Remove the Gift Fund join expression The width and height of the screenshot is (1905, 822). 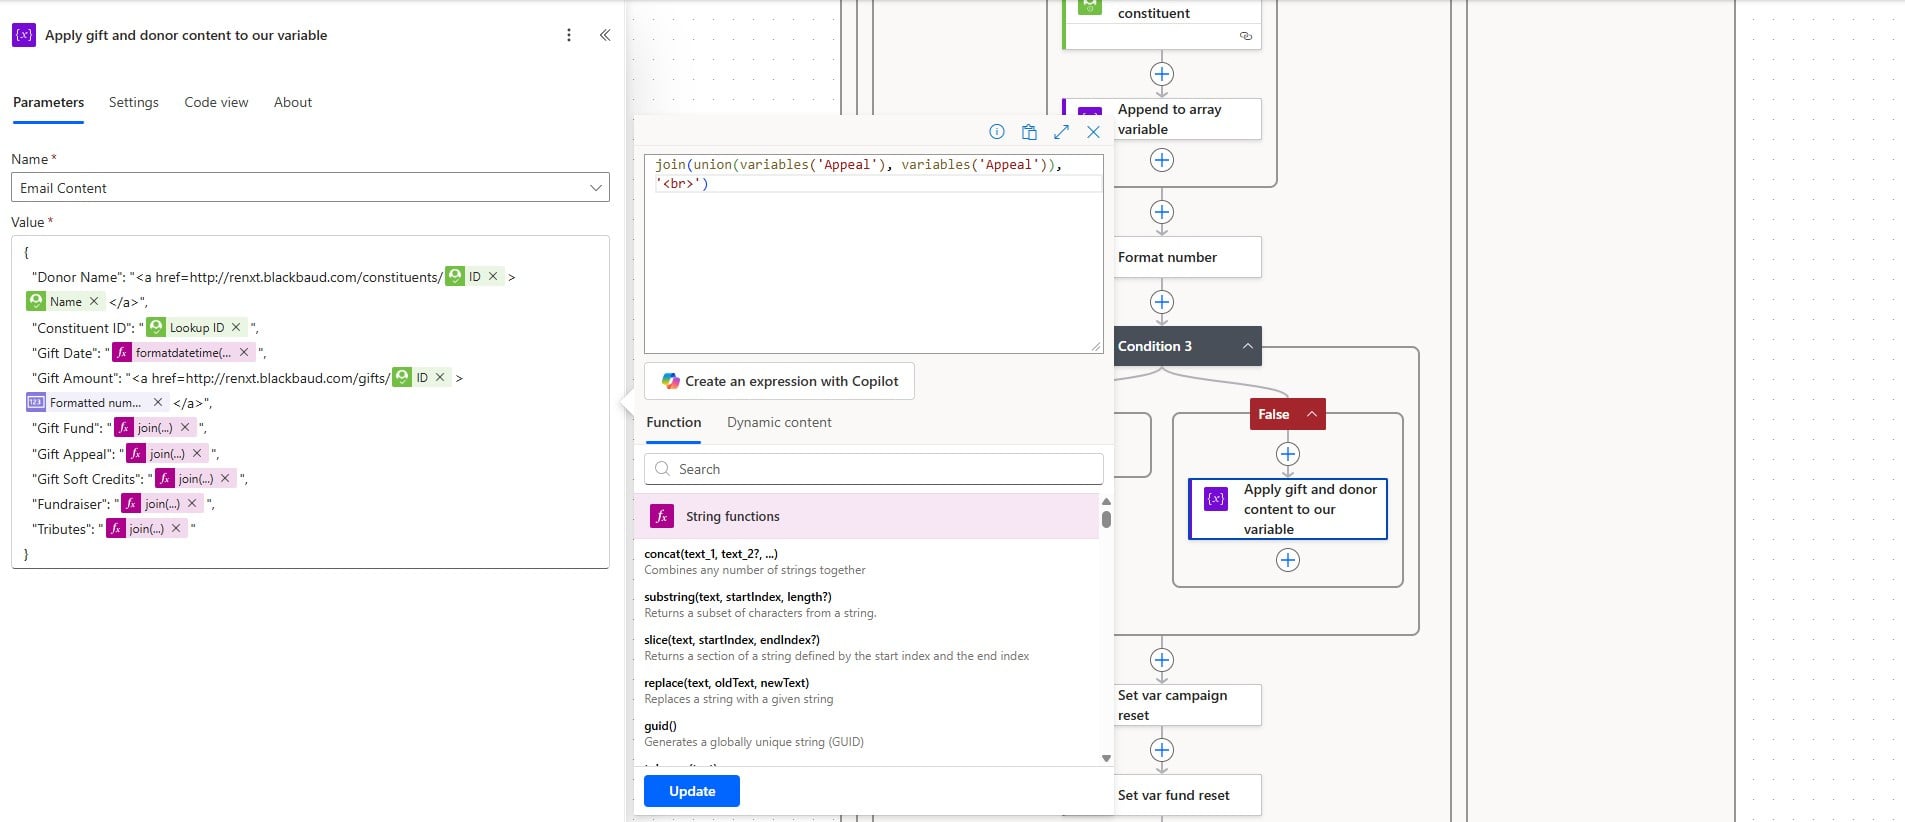(x=185, y=427)
